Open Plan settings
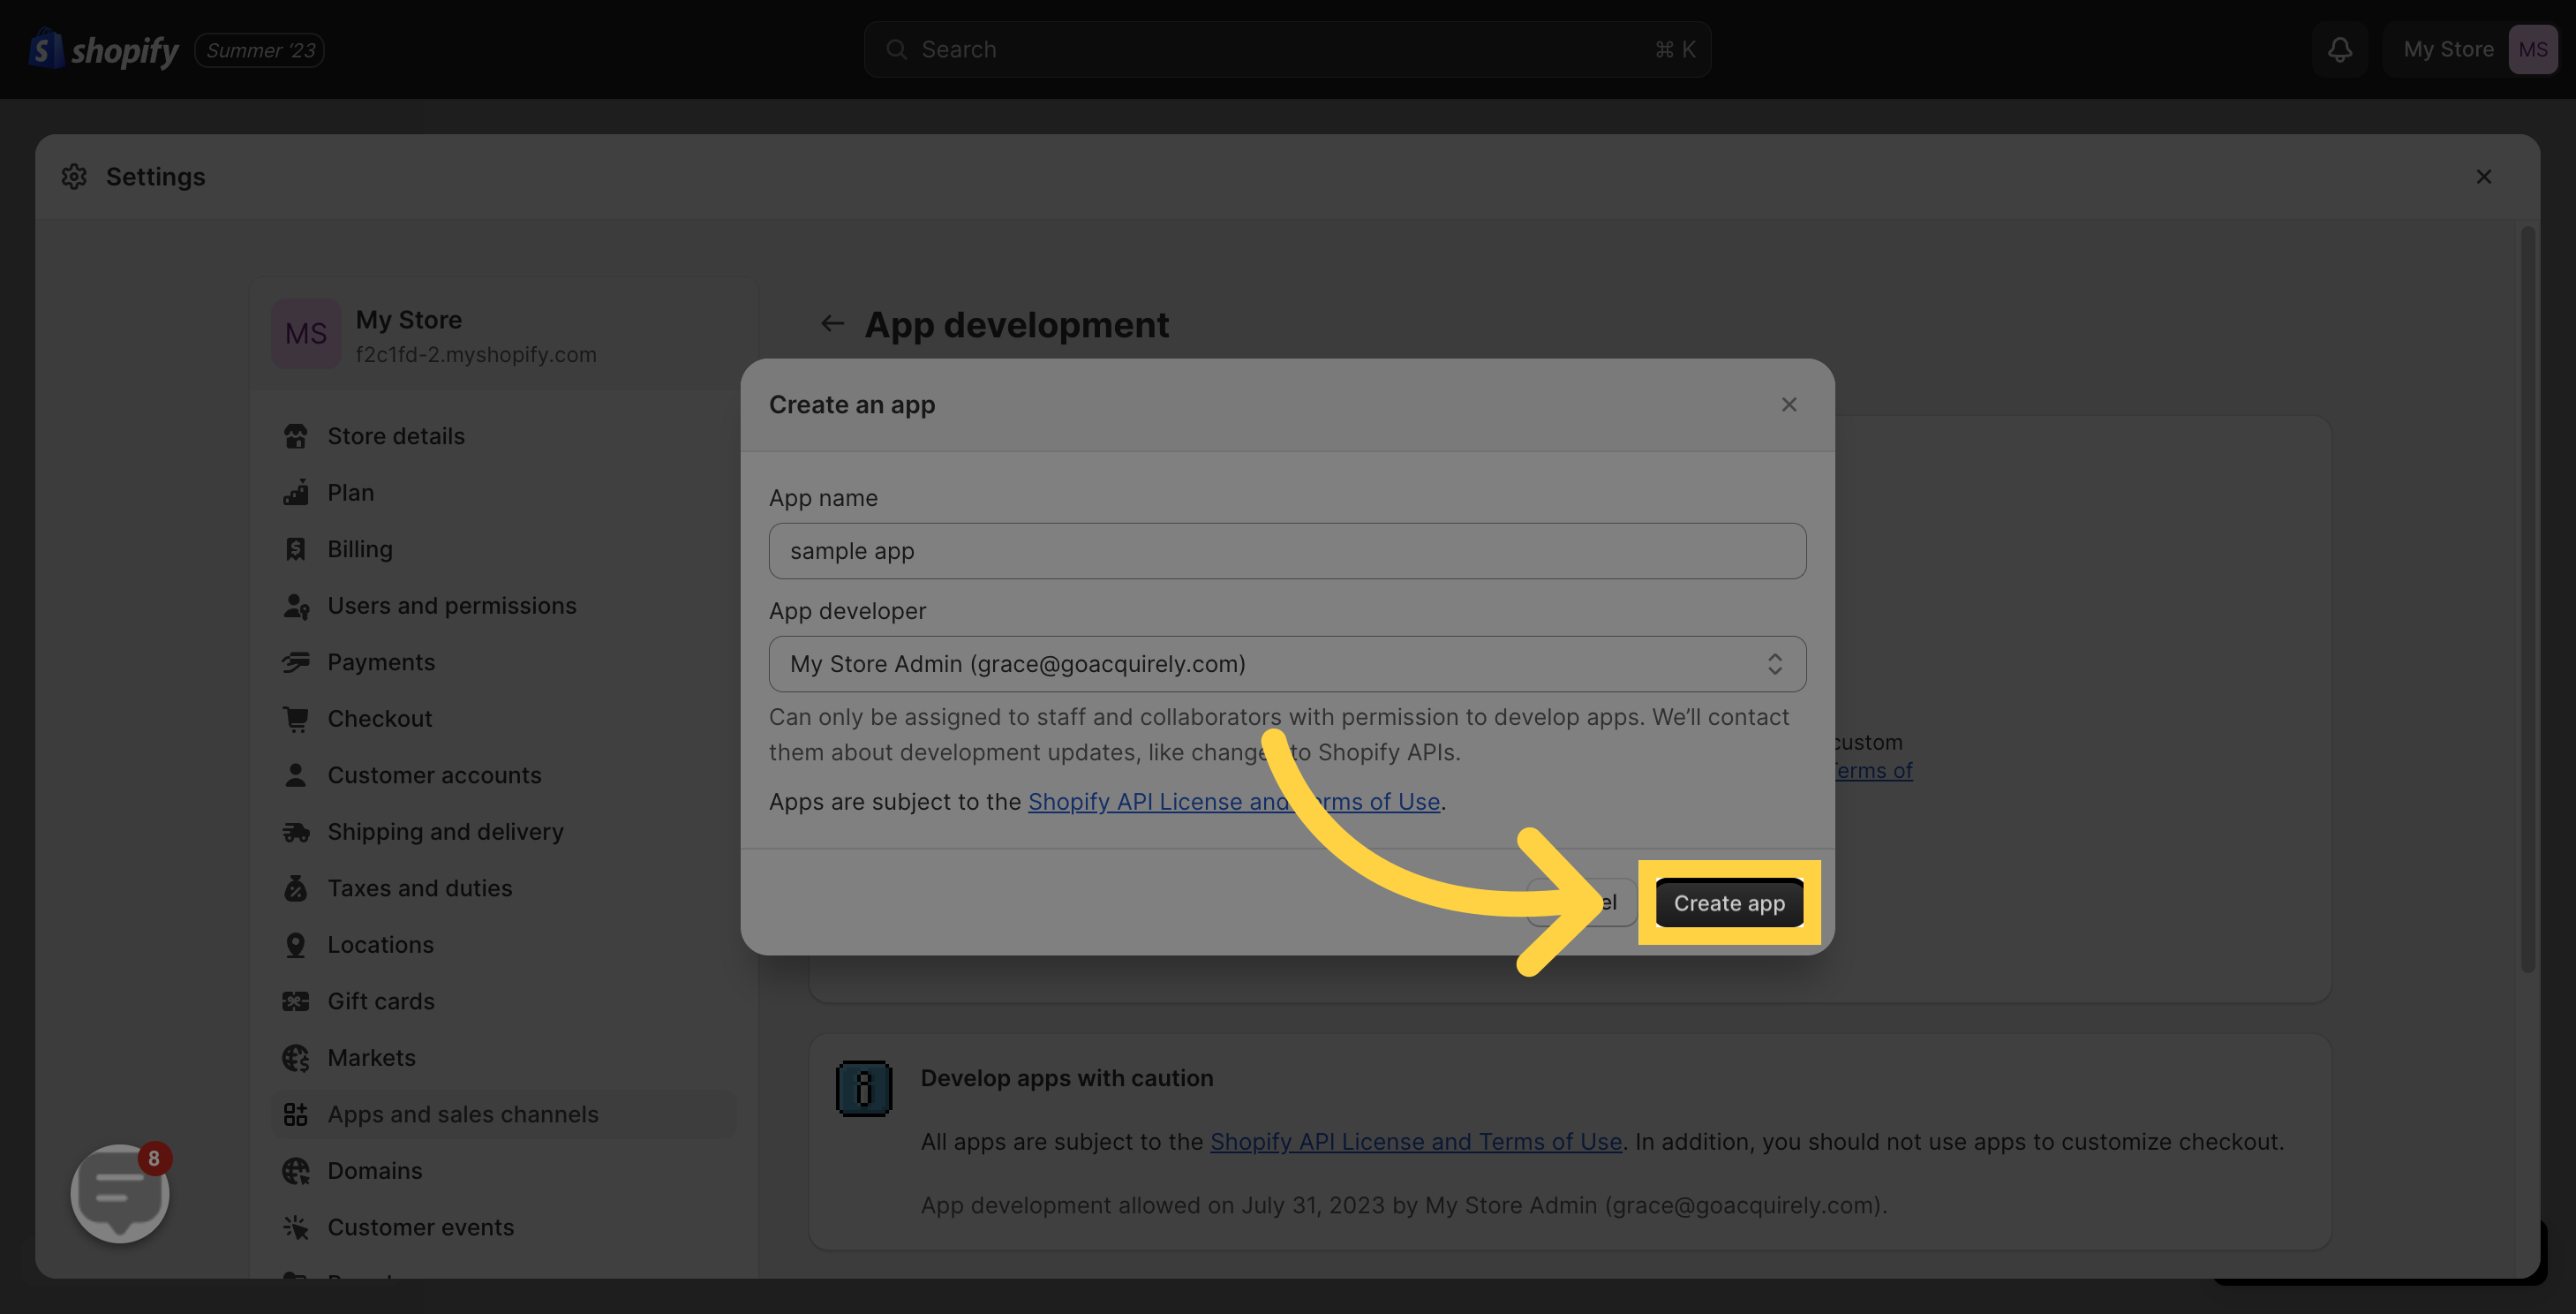 (504, 493)
